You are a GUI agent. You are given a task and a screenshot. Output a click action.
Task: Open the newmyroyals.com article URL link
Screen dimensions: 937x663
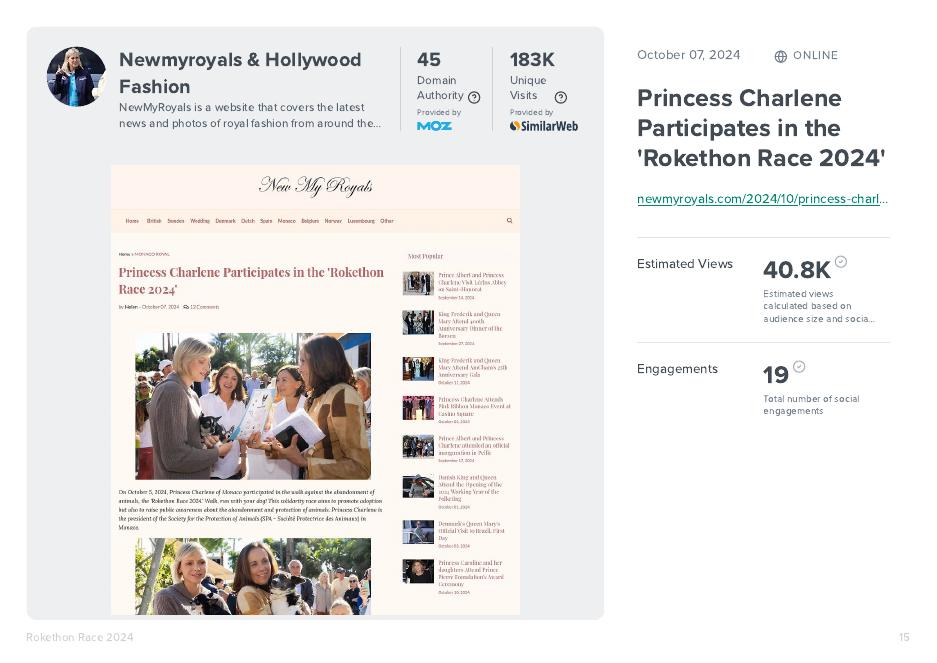click(x=763, y=199)
